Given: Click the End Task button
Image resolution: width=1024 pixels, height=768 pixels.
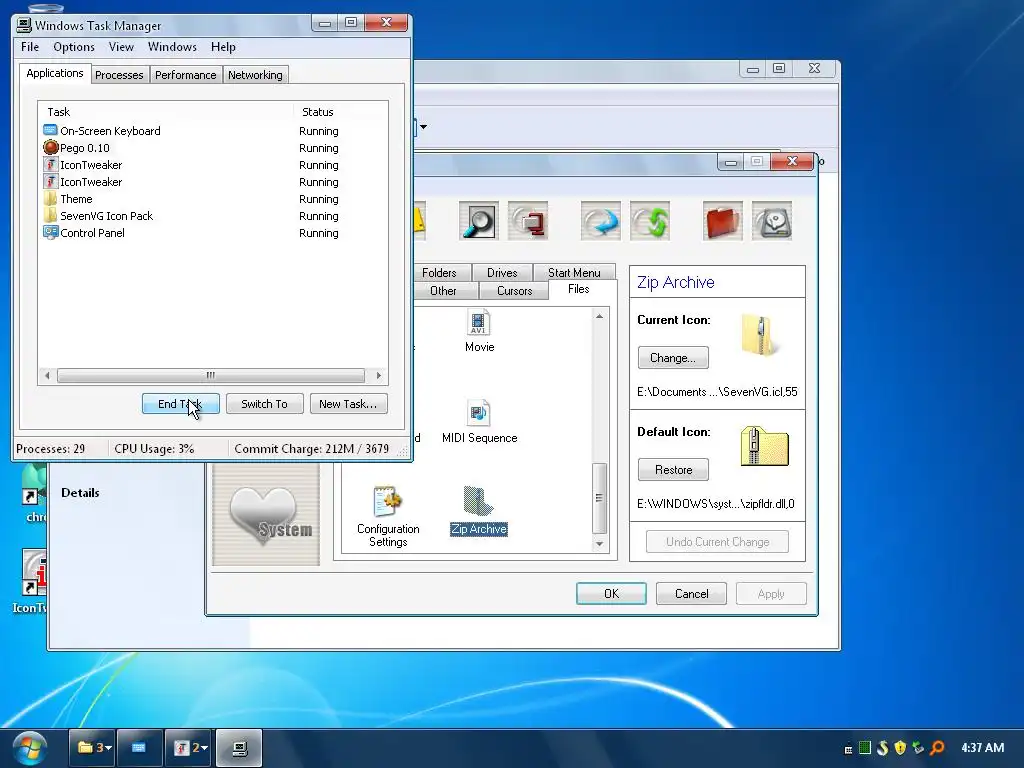Looking at the screenshot, I should (x=180, y=404).
